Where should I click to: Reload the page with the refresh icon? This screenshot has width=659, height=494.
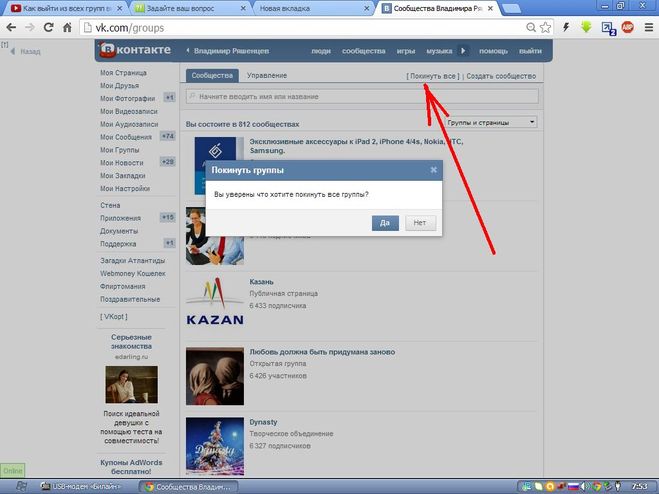[49, 28]
